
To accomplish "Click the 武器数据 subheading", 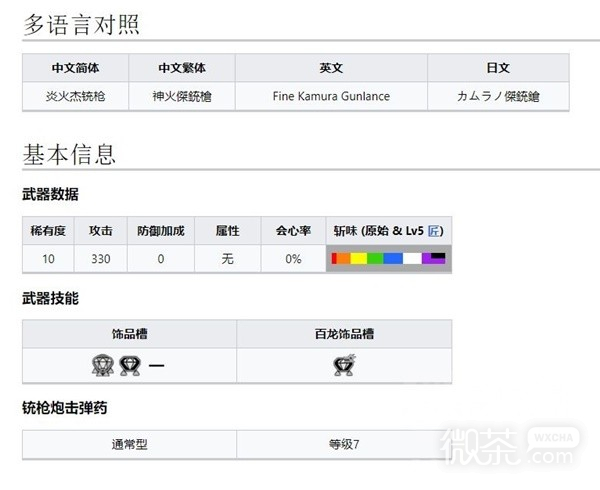I will (x=50, y=194).
